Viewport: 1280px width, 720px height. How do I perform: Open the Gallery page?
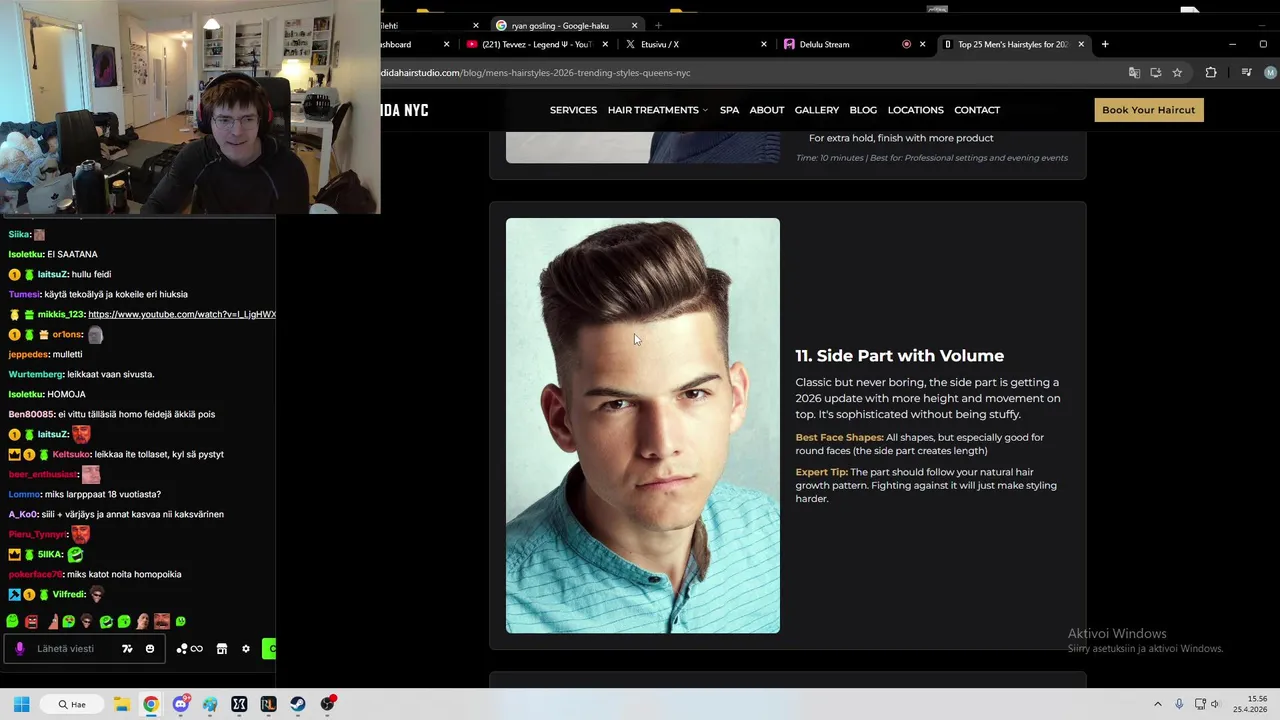(x=817, y=110)
